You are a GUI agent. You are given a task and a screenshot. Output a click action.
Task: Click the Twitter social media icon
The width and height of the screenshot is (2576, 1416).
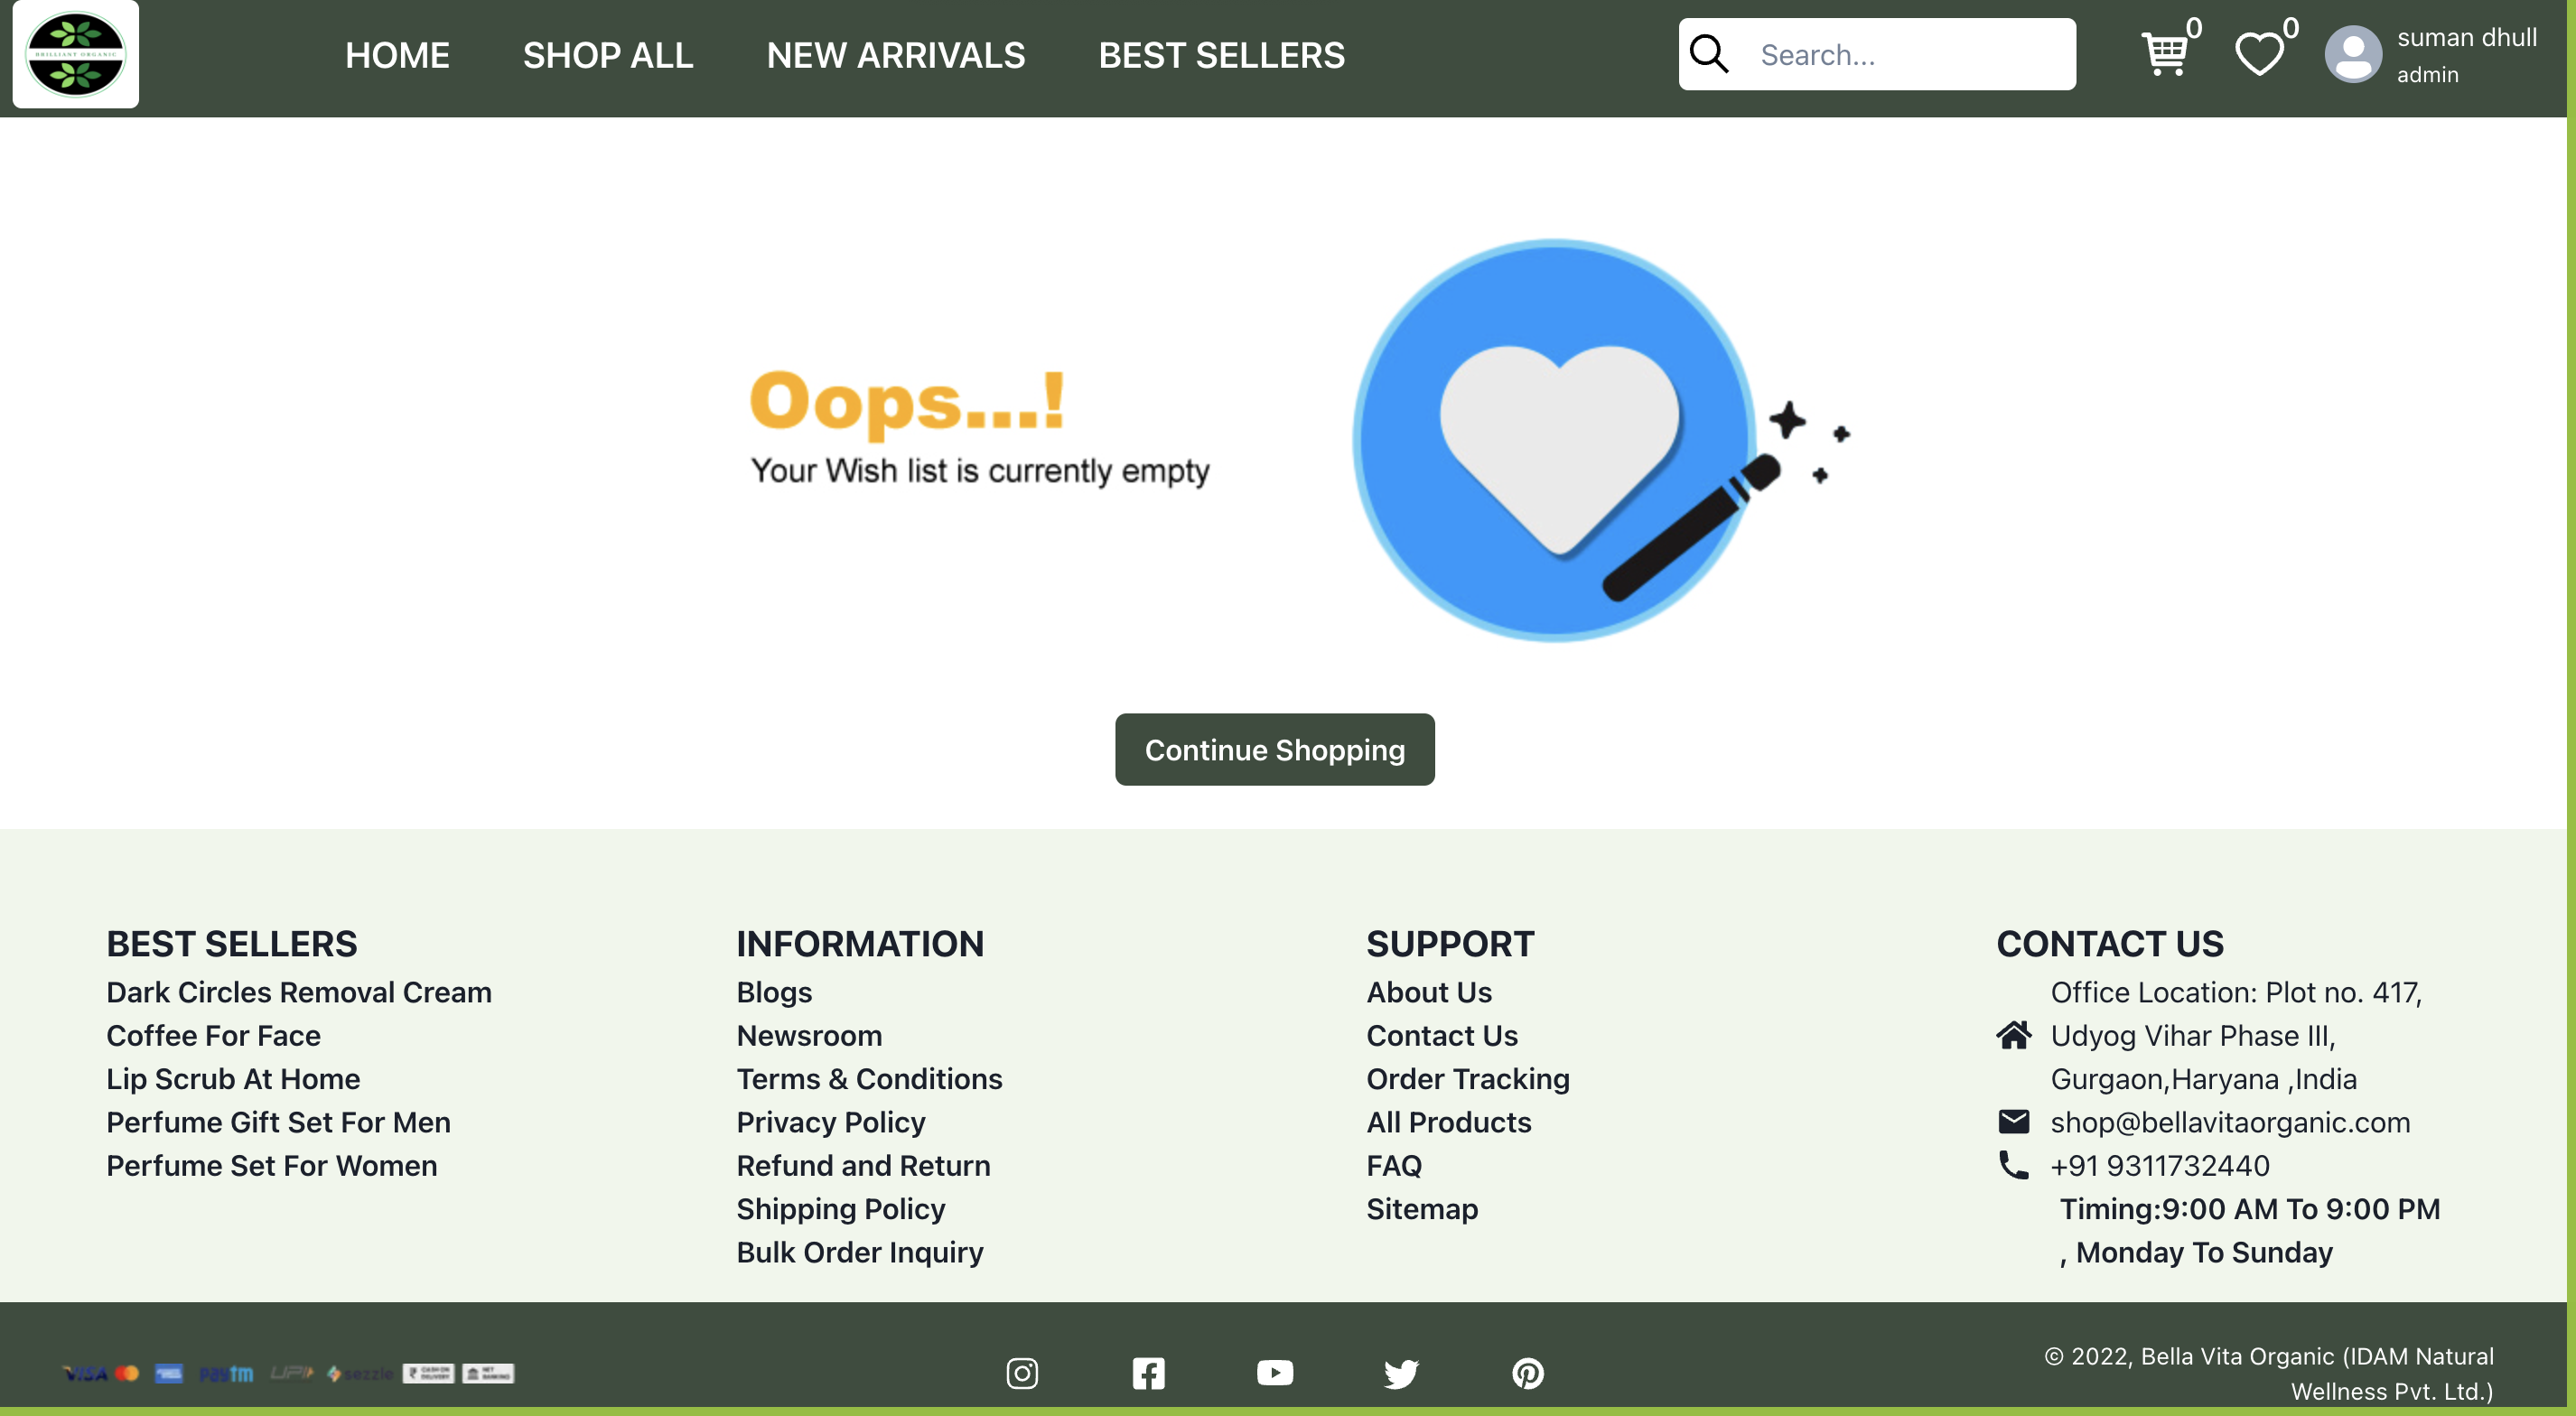(1402, 1373)
